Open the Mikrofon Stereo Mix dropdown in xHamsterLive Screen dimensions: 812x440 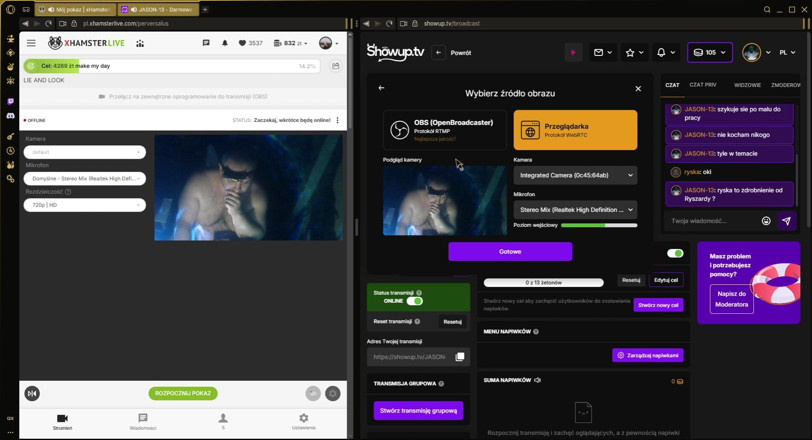[84, 179]
